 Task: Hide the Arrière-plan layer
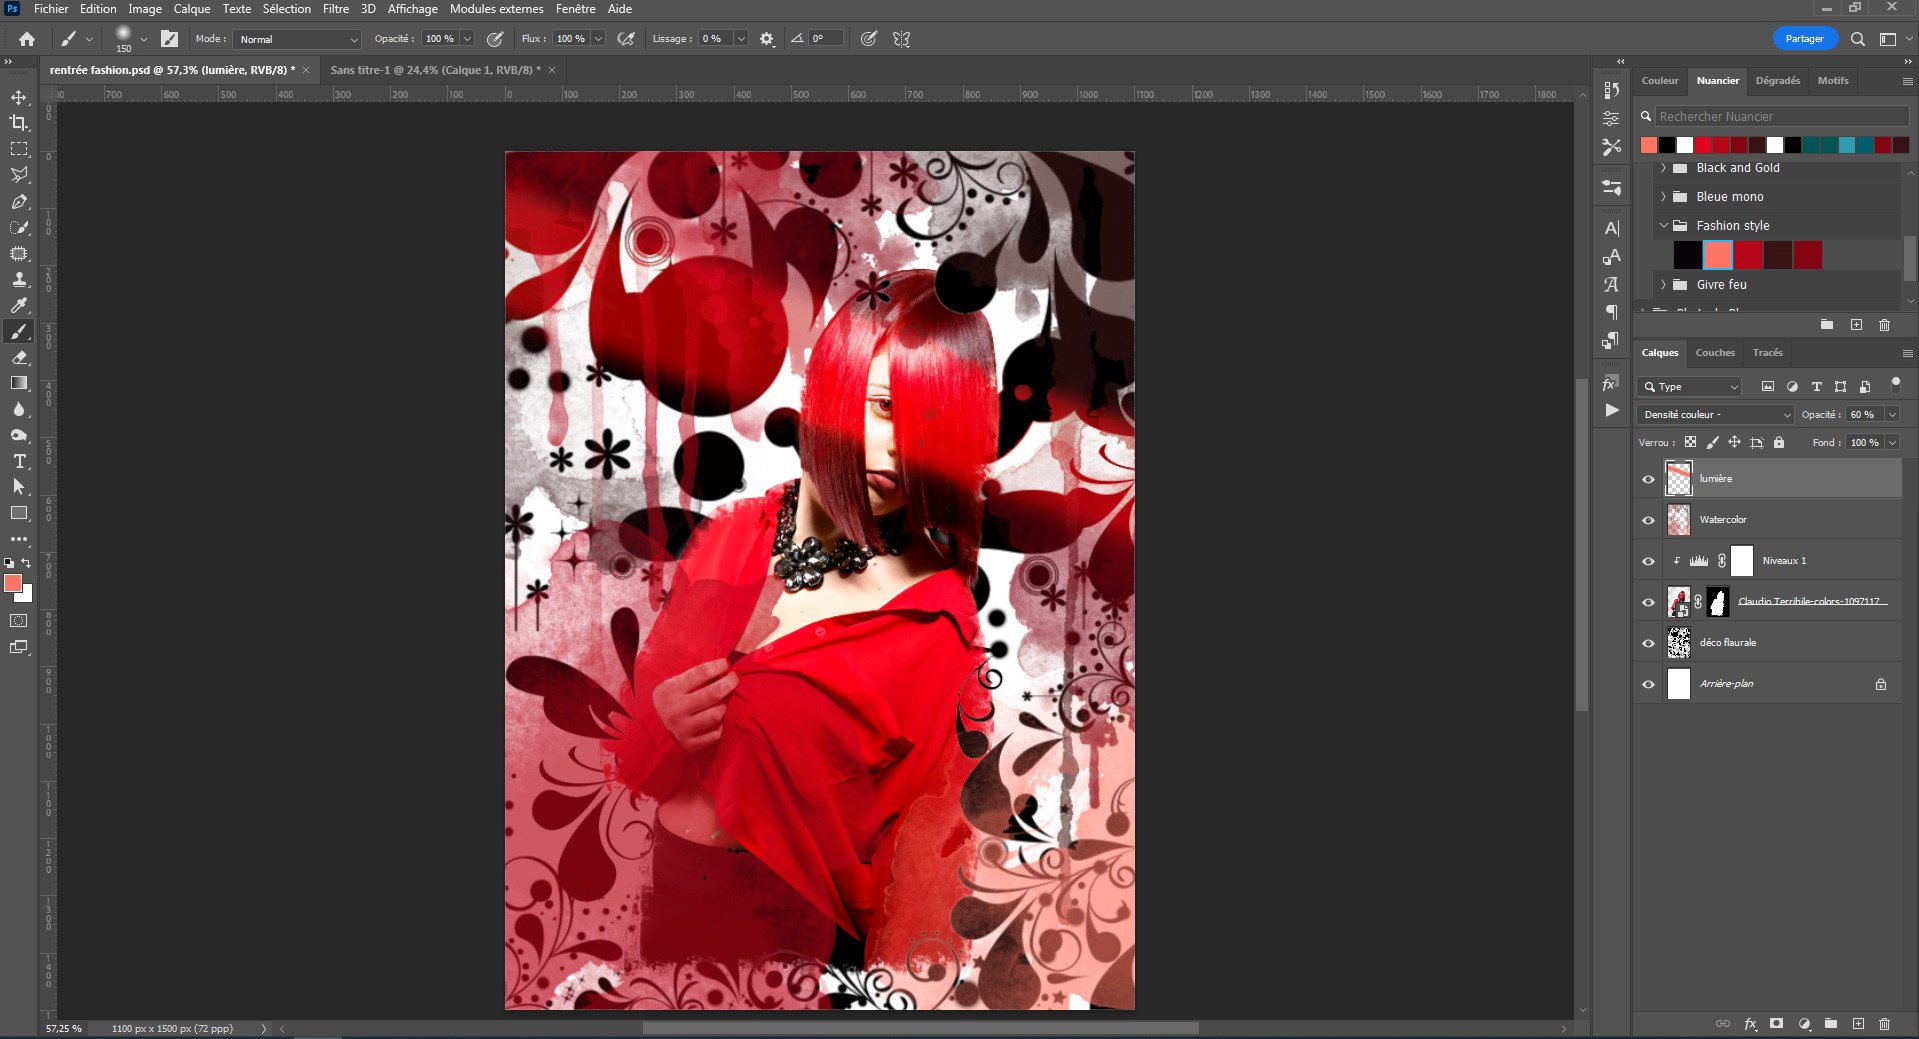[x=1649, y=684]
